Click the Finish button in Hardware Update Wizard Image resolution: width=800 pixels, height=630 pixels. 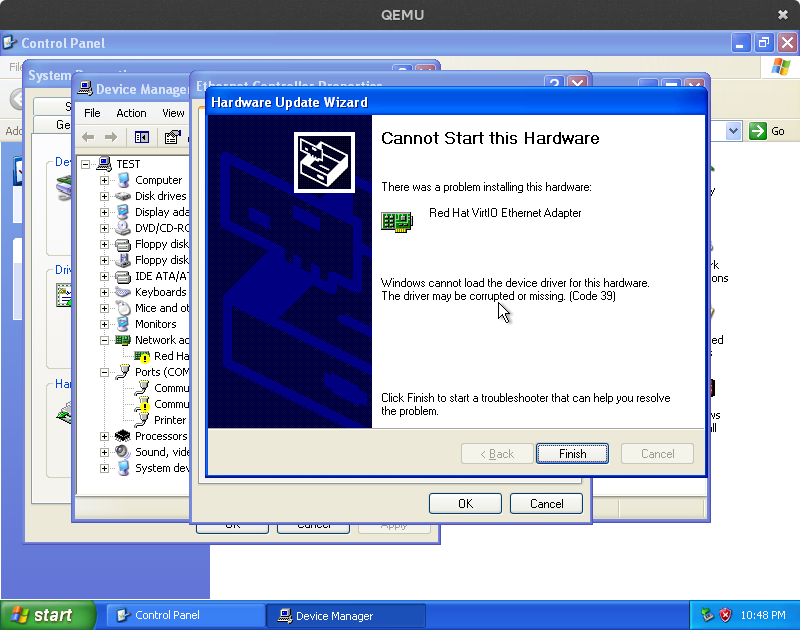572,453
